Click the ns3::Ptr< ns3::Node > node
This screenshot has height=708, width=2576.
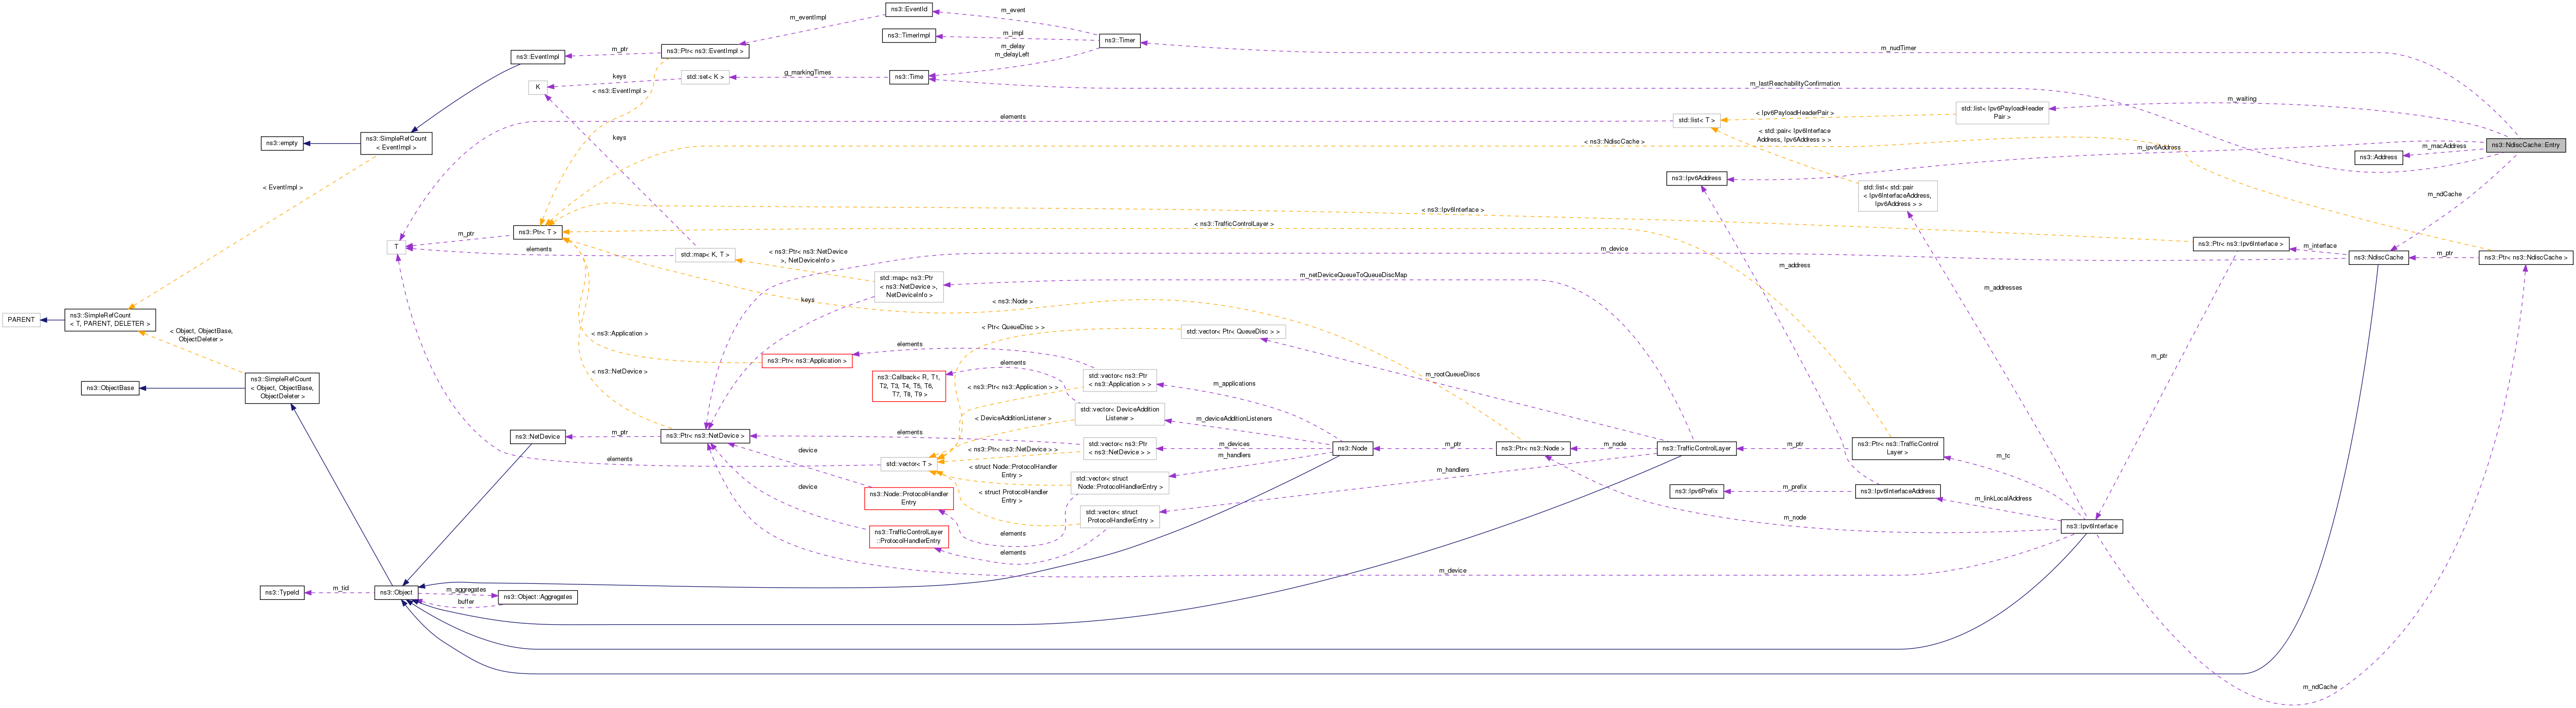pos(1533,448)
